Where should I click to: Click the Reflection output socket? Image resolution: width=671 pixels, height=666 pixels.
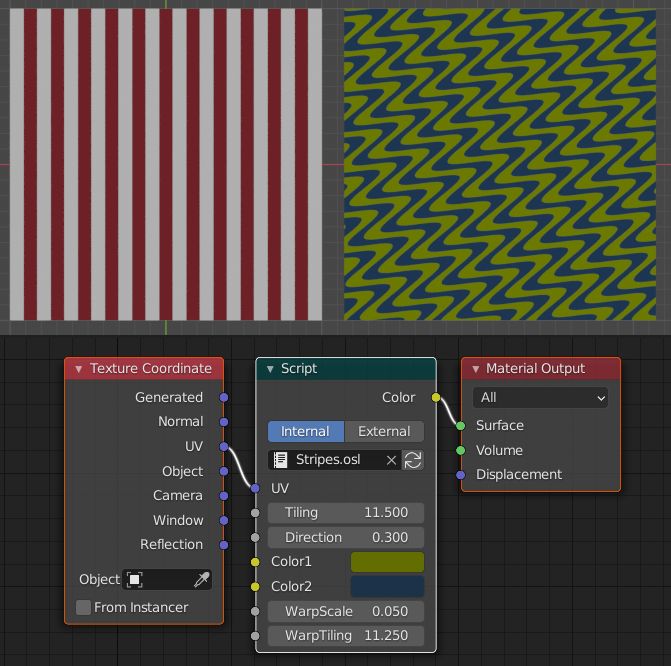[x=224, y=545]
